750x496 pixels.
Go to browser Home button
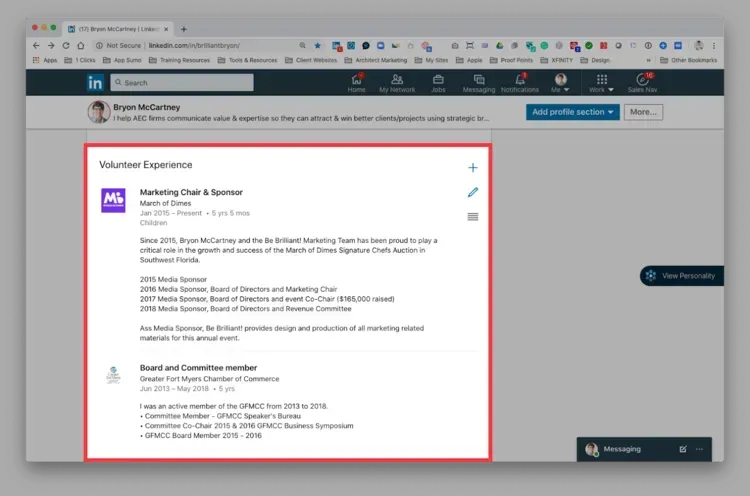81,45
